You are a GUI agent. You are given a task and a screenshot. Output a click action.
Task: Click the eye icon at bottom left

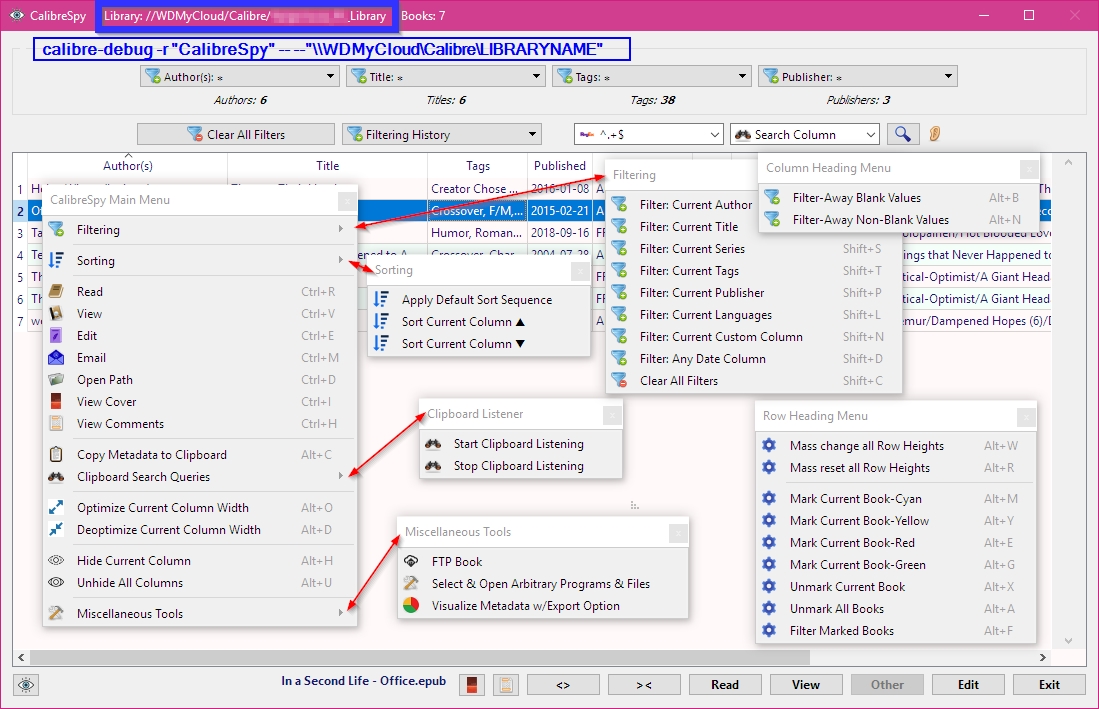click(x=26, y=684)
